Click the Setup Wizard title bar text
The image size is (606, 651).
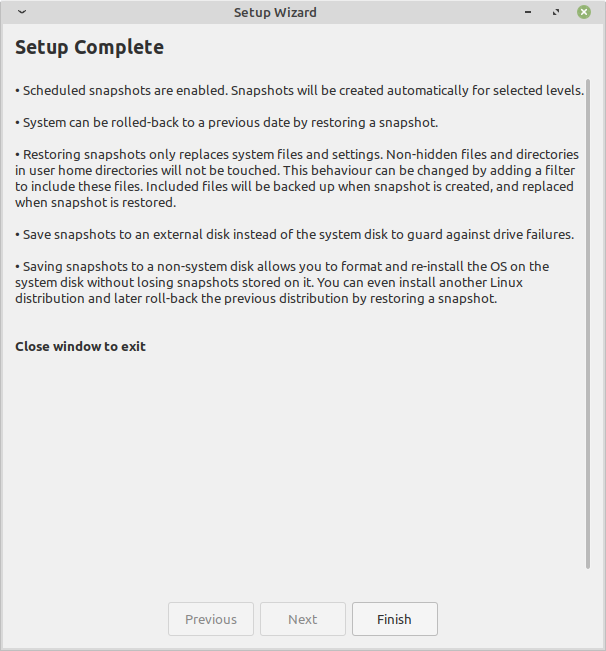pos(275,12)
